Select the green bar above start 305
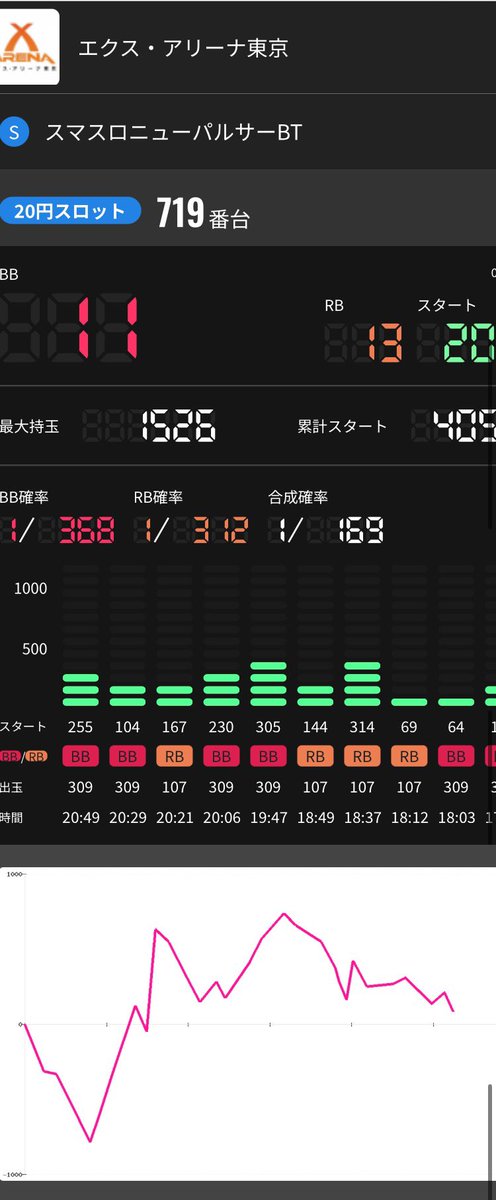This screenshot has width=496, height=1200. [268, 684]
